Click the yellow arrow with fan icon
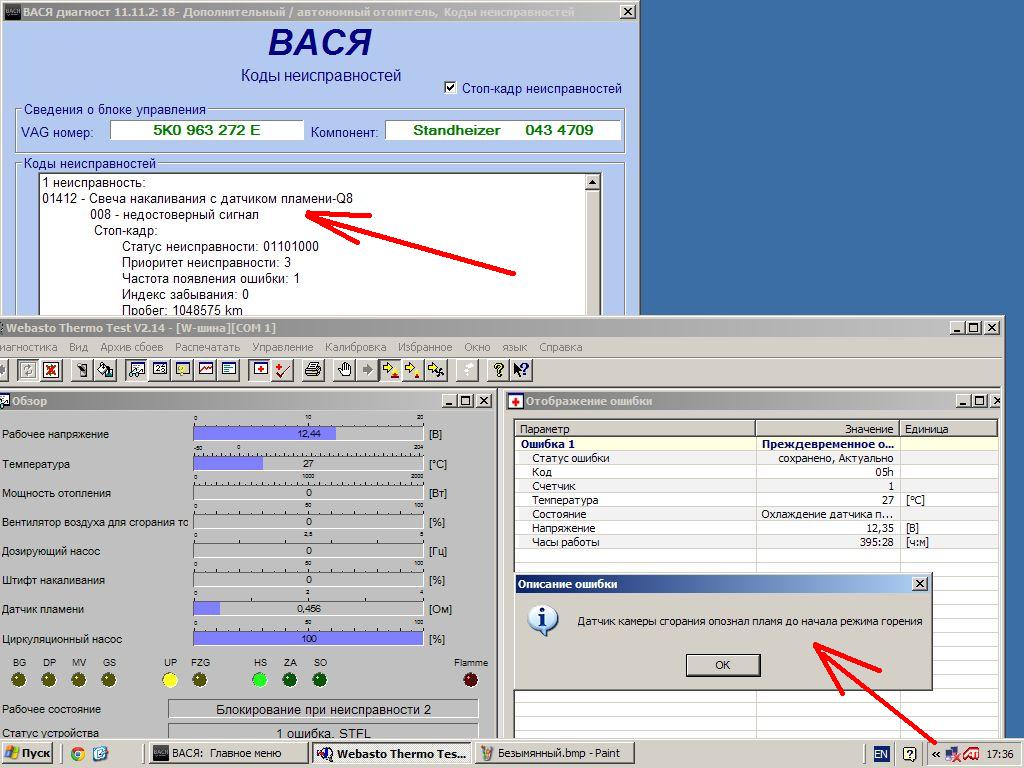This screenshot has width=1024, height=768. click(x=436, y=370)
